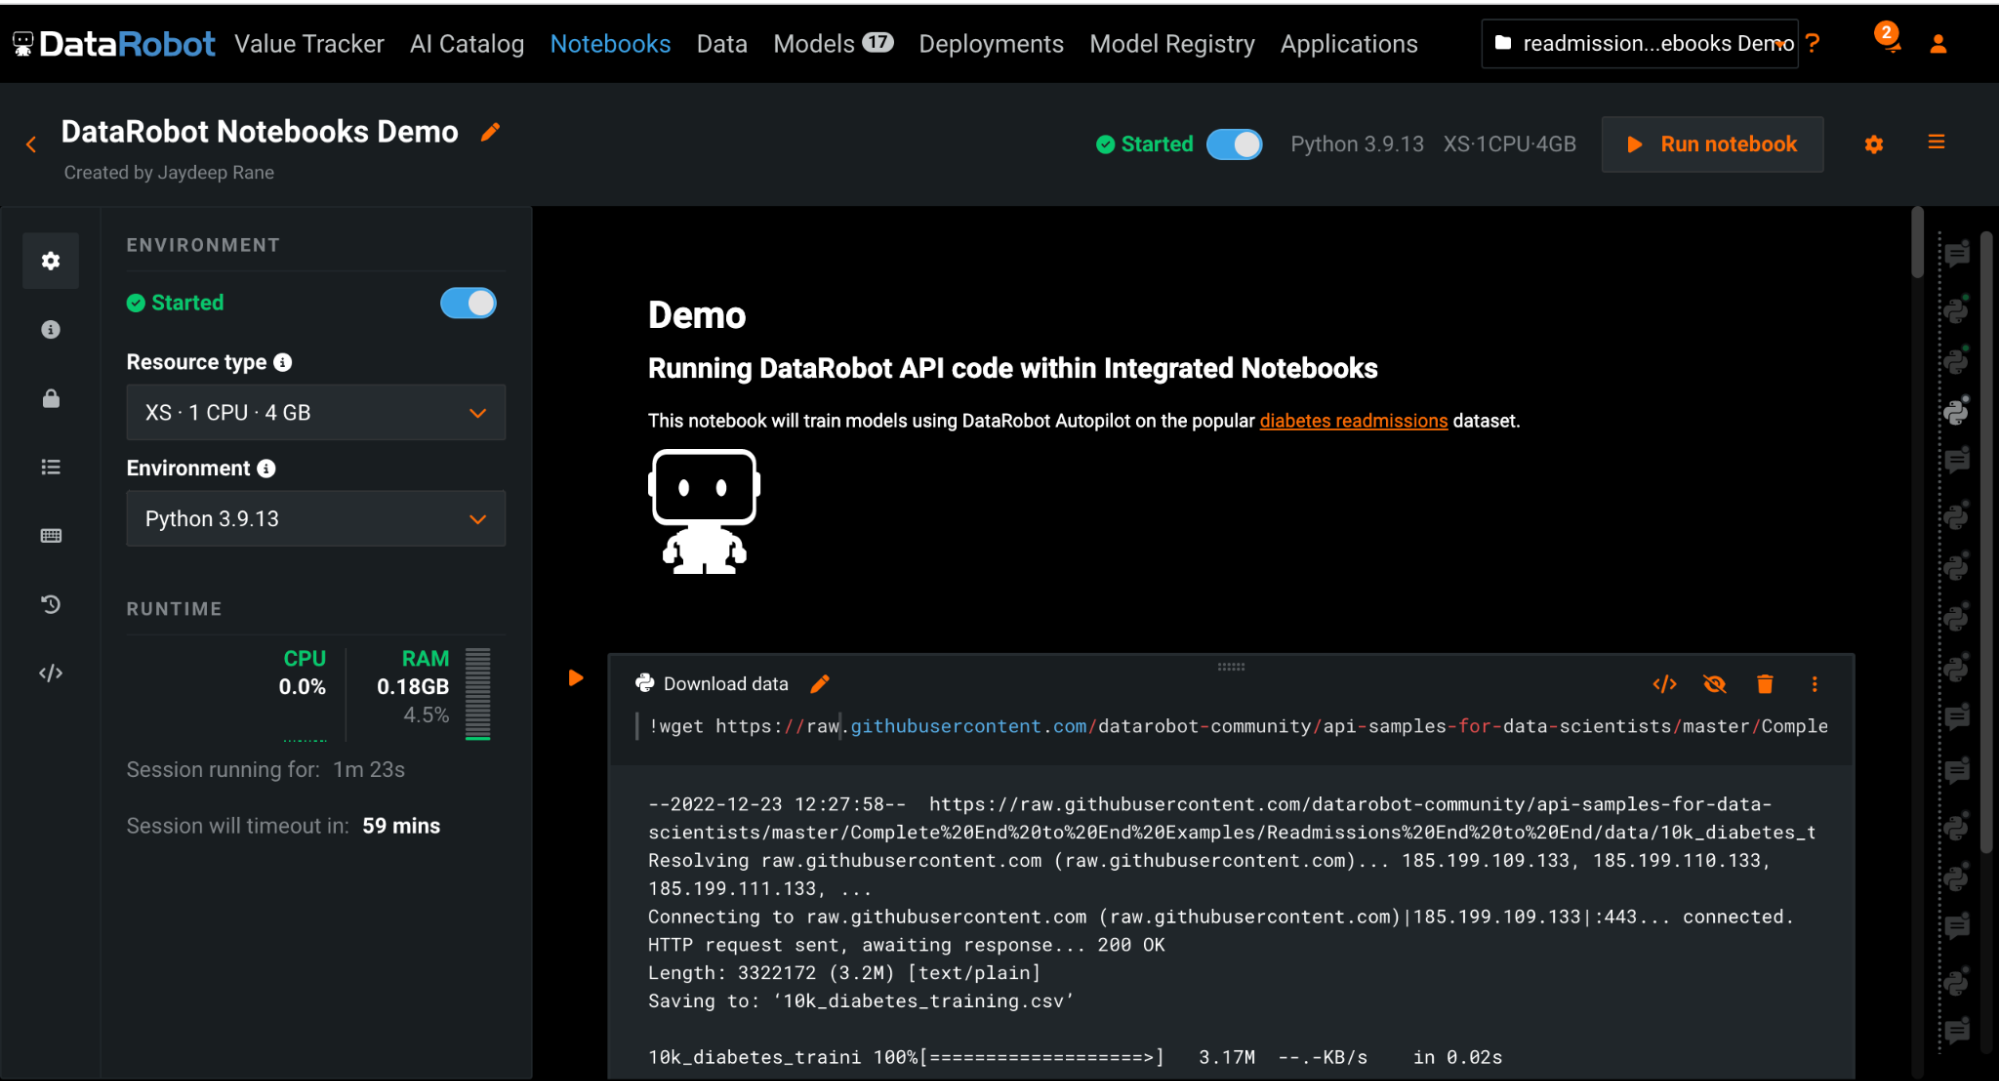Click the code bracket icon in sidebar
Viewport: 1999px width, 1081px height.
click(x=51, y=672)
